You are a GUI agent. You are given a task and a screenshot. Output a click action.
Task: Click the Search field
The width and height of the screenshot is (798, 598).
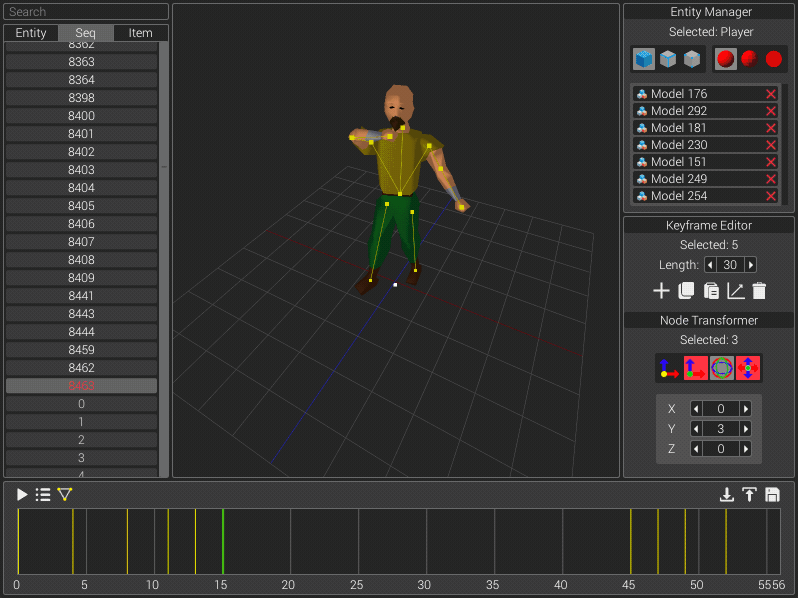point(86,12)
